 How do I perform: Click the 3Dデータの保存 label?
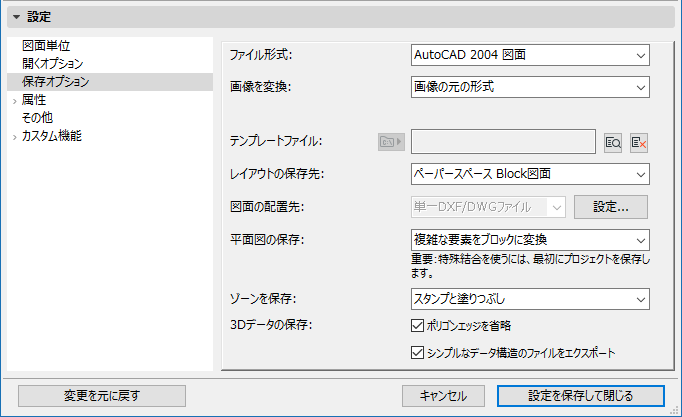pyautogui.click(x=271, y=325)
